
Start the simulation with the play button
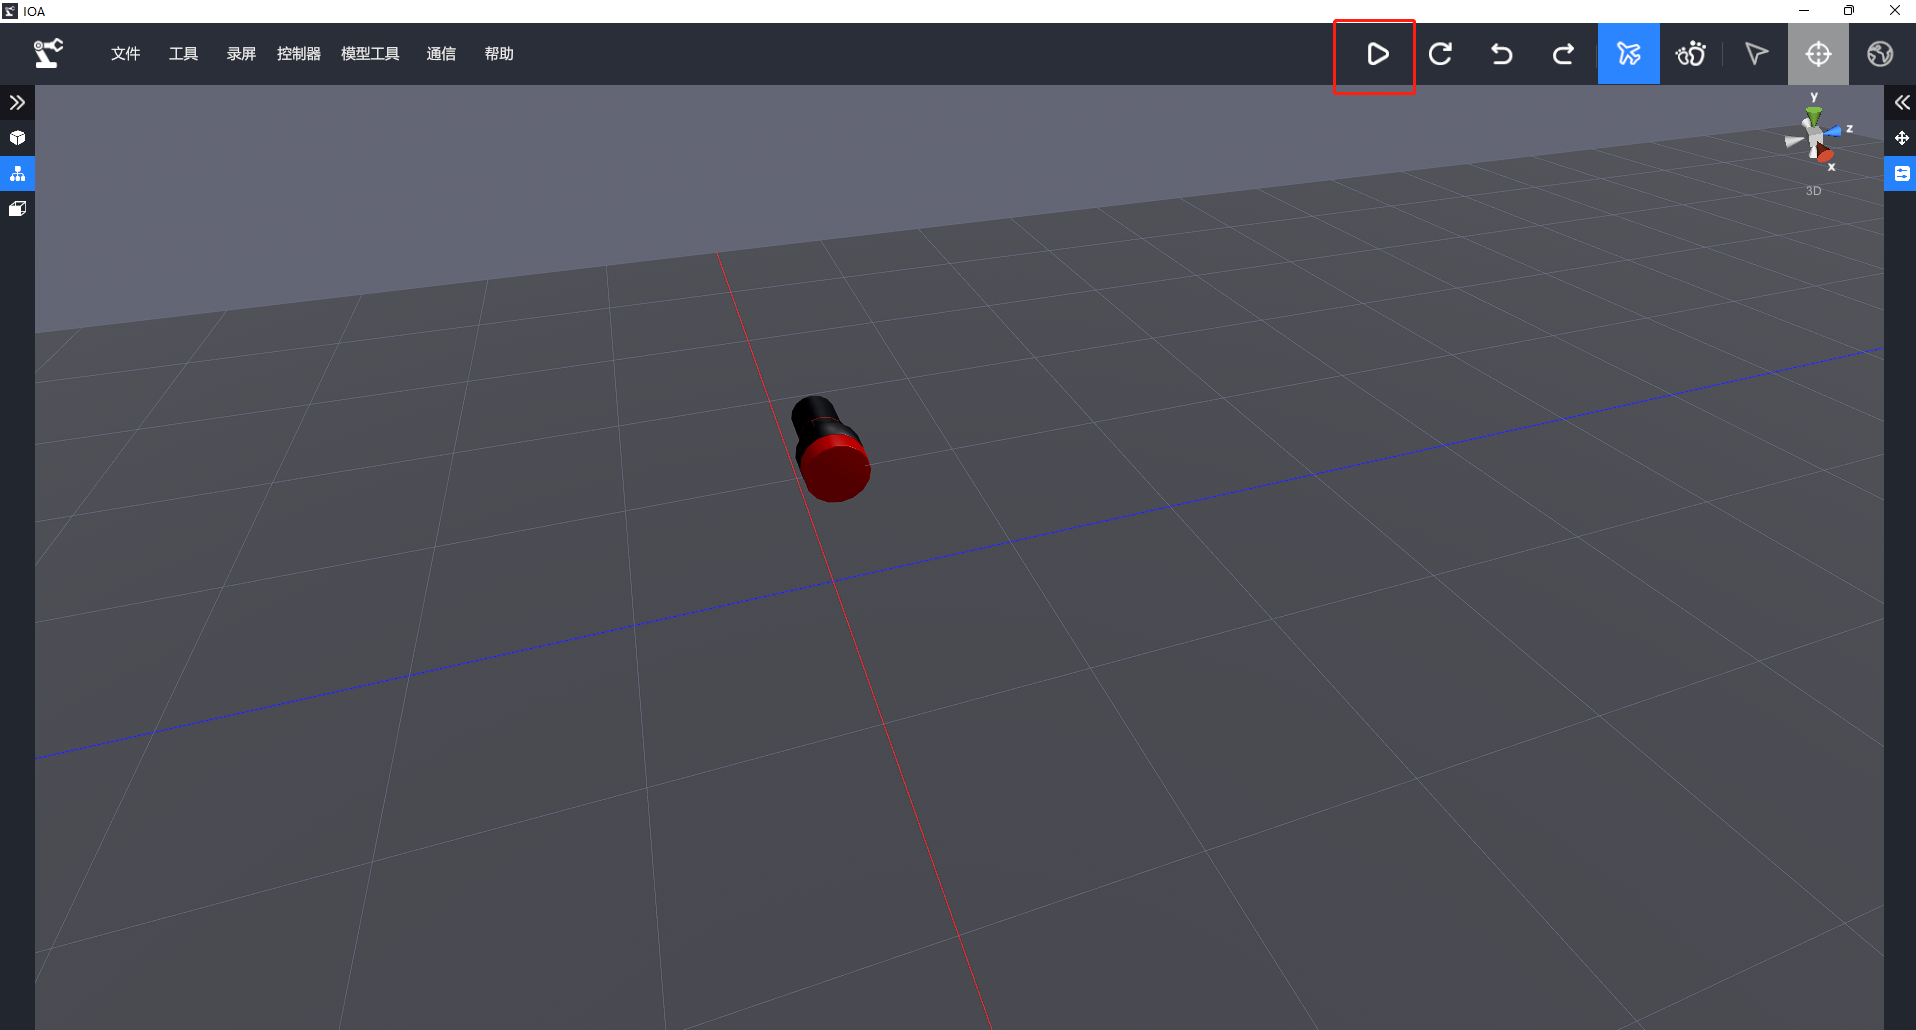point(1376,54)
